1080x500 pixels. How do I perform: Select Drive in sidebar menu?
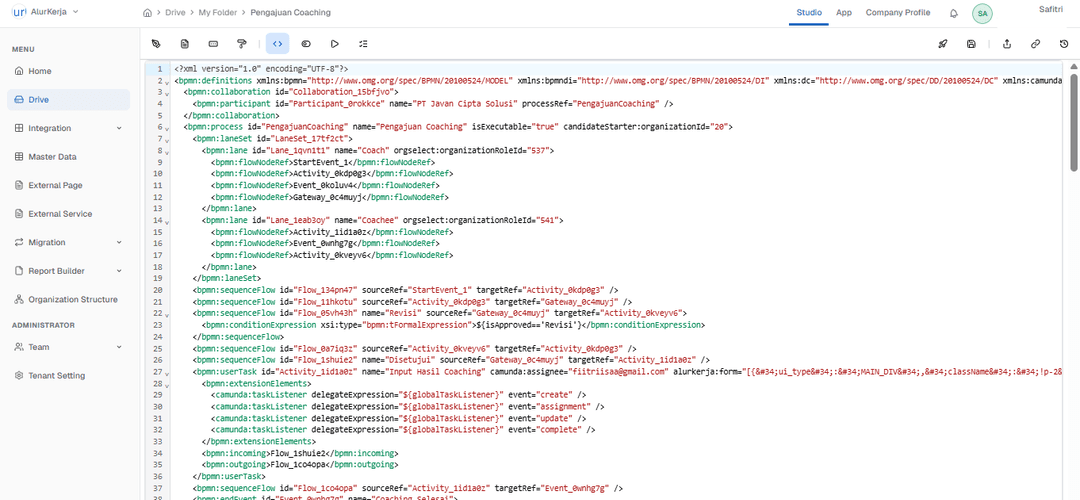click(x=68, y=100)
